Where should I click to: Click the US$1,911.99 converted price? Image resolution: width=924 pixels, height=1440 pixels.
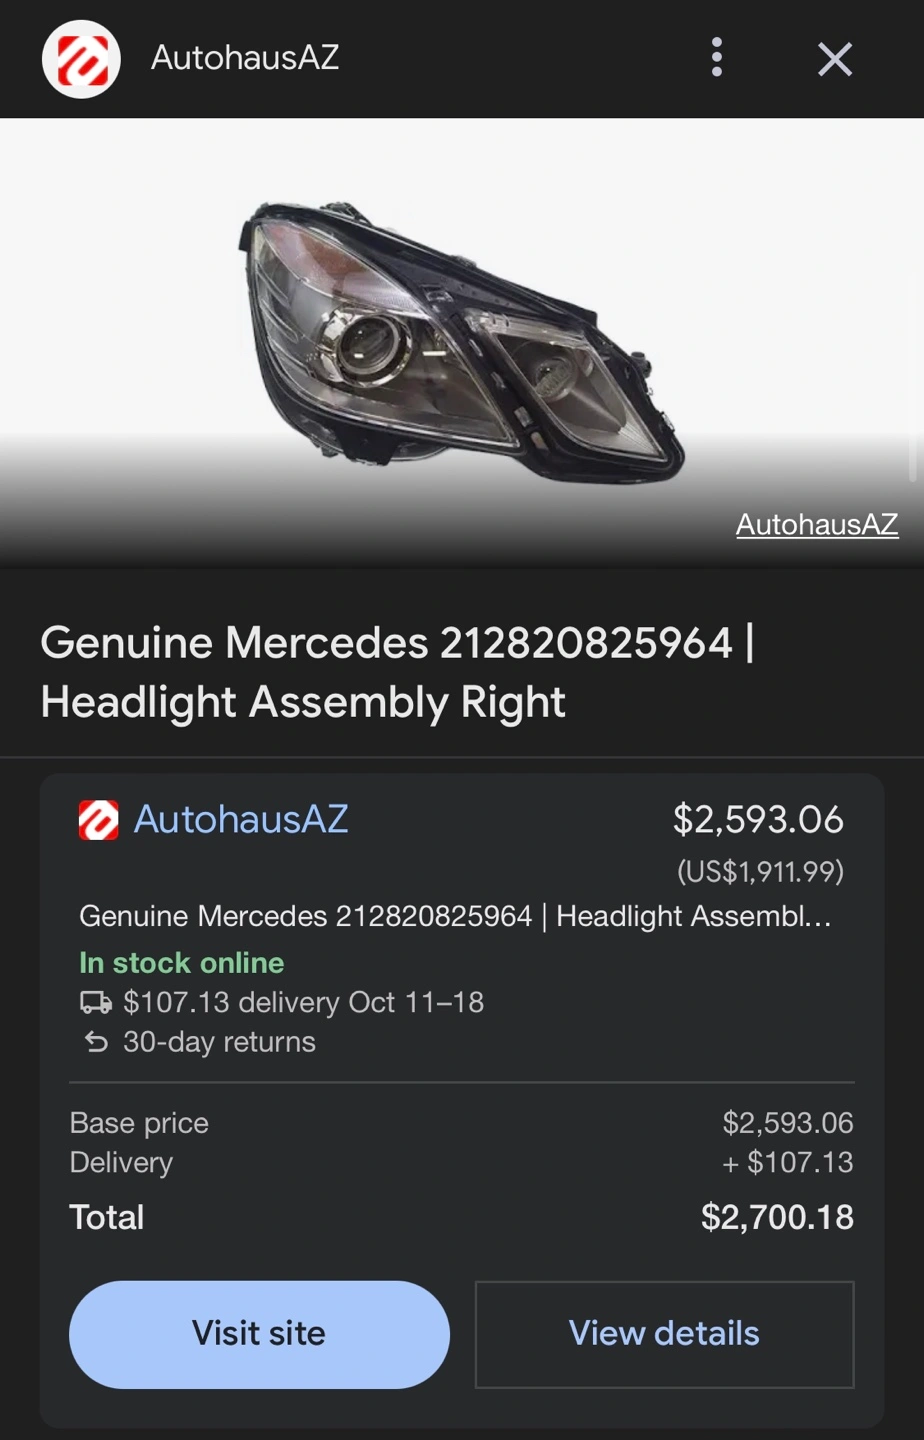(760, 872)
